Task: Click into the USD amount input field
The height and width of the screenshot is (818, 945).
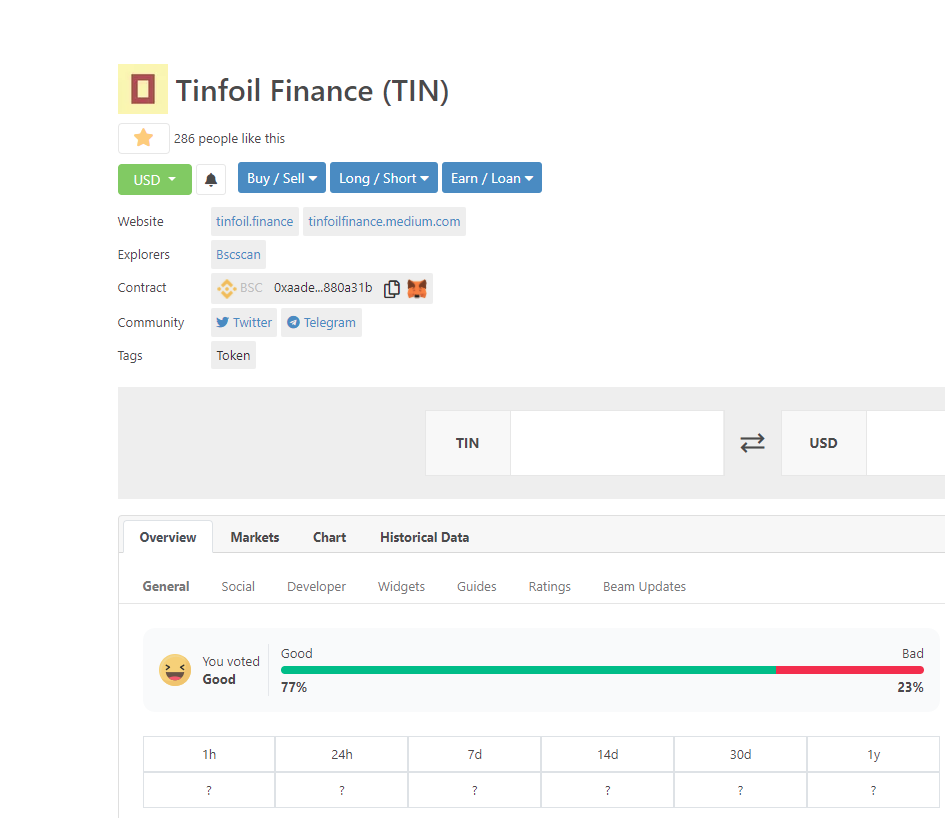Action: tap(906, 443)
